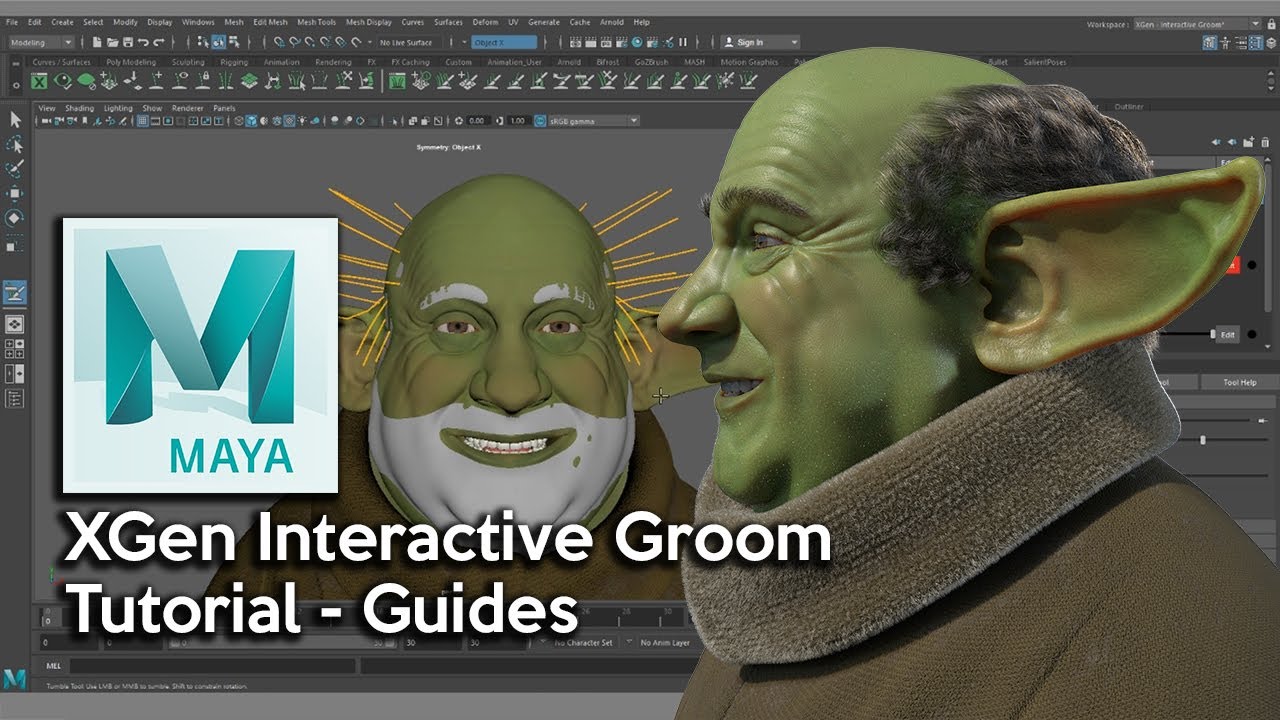
Task: Open the Mesh Display menu
Action: point(369,21)
